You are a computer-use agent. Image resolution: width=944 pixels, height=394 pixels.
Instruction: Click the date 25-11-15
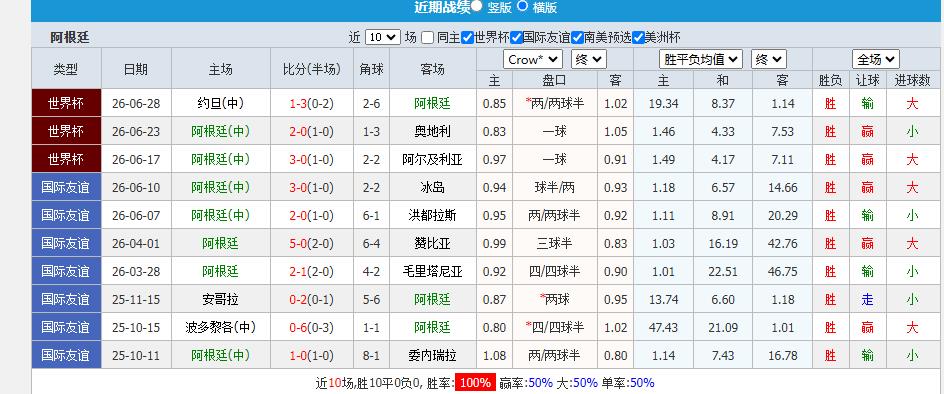click(x=136, y=299)
